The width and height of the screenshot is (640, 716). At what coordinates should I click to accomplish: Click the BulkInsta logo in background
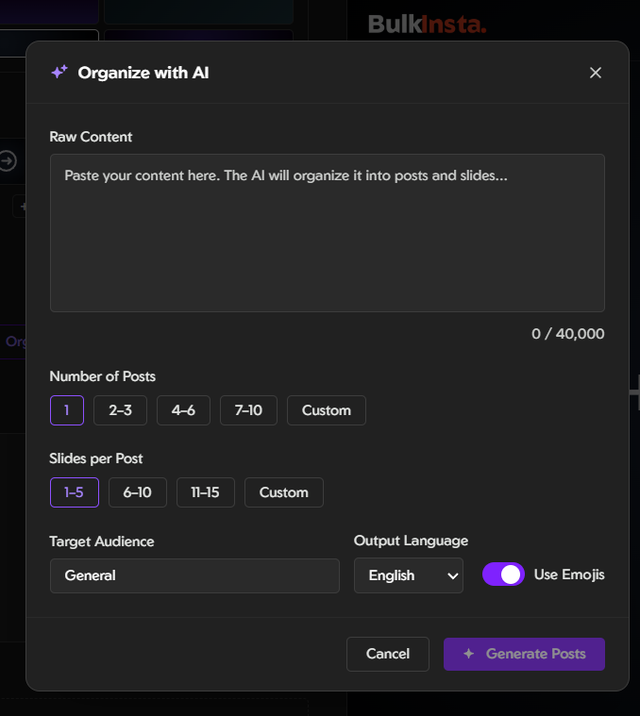tap(427, 24)
